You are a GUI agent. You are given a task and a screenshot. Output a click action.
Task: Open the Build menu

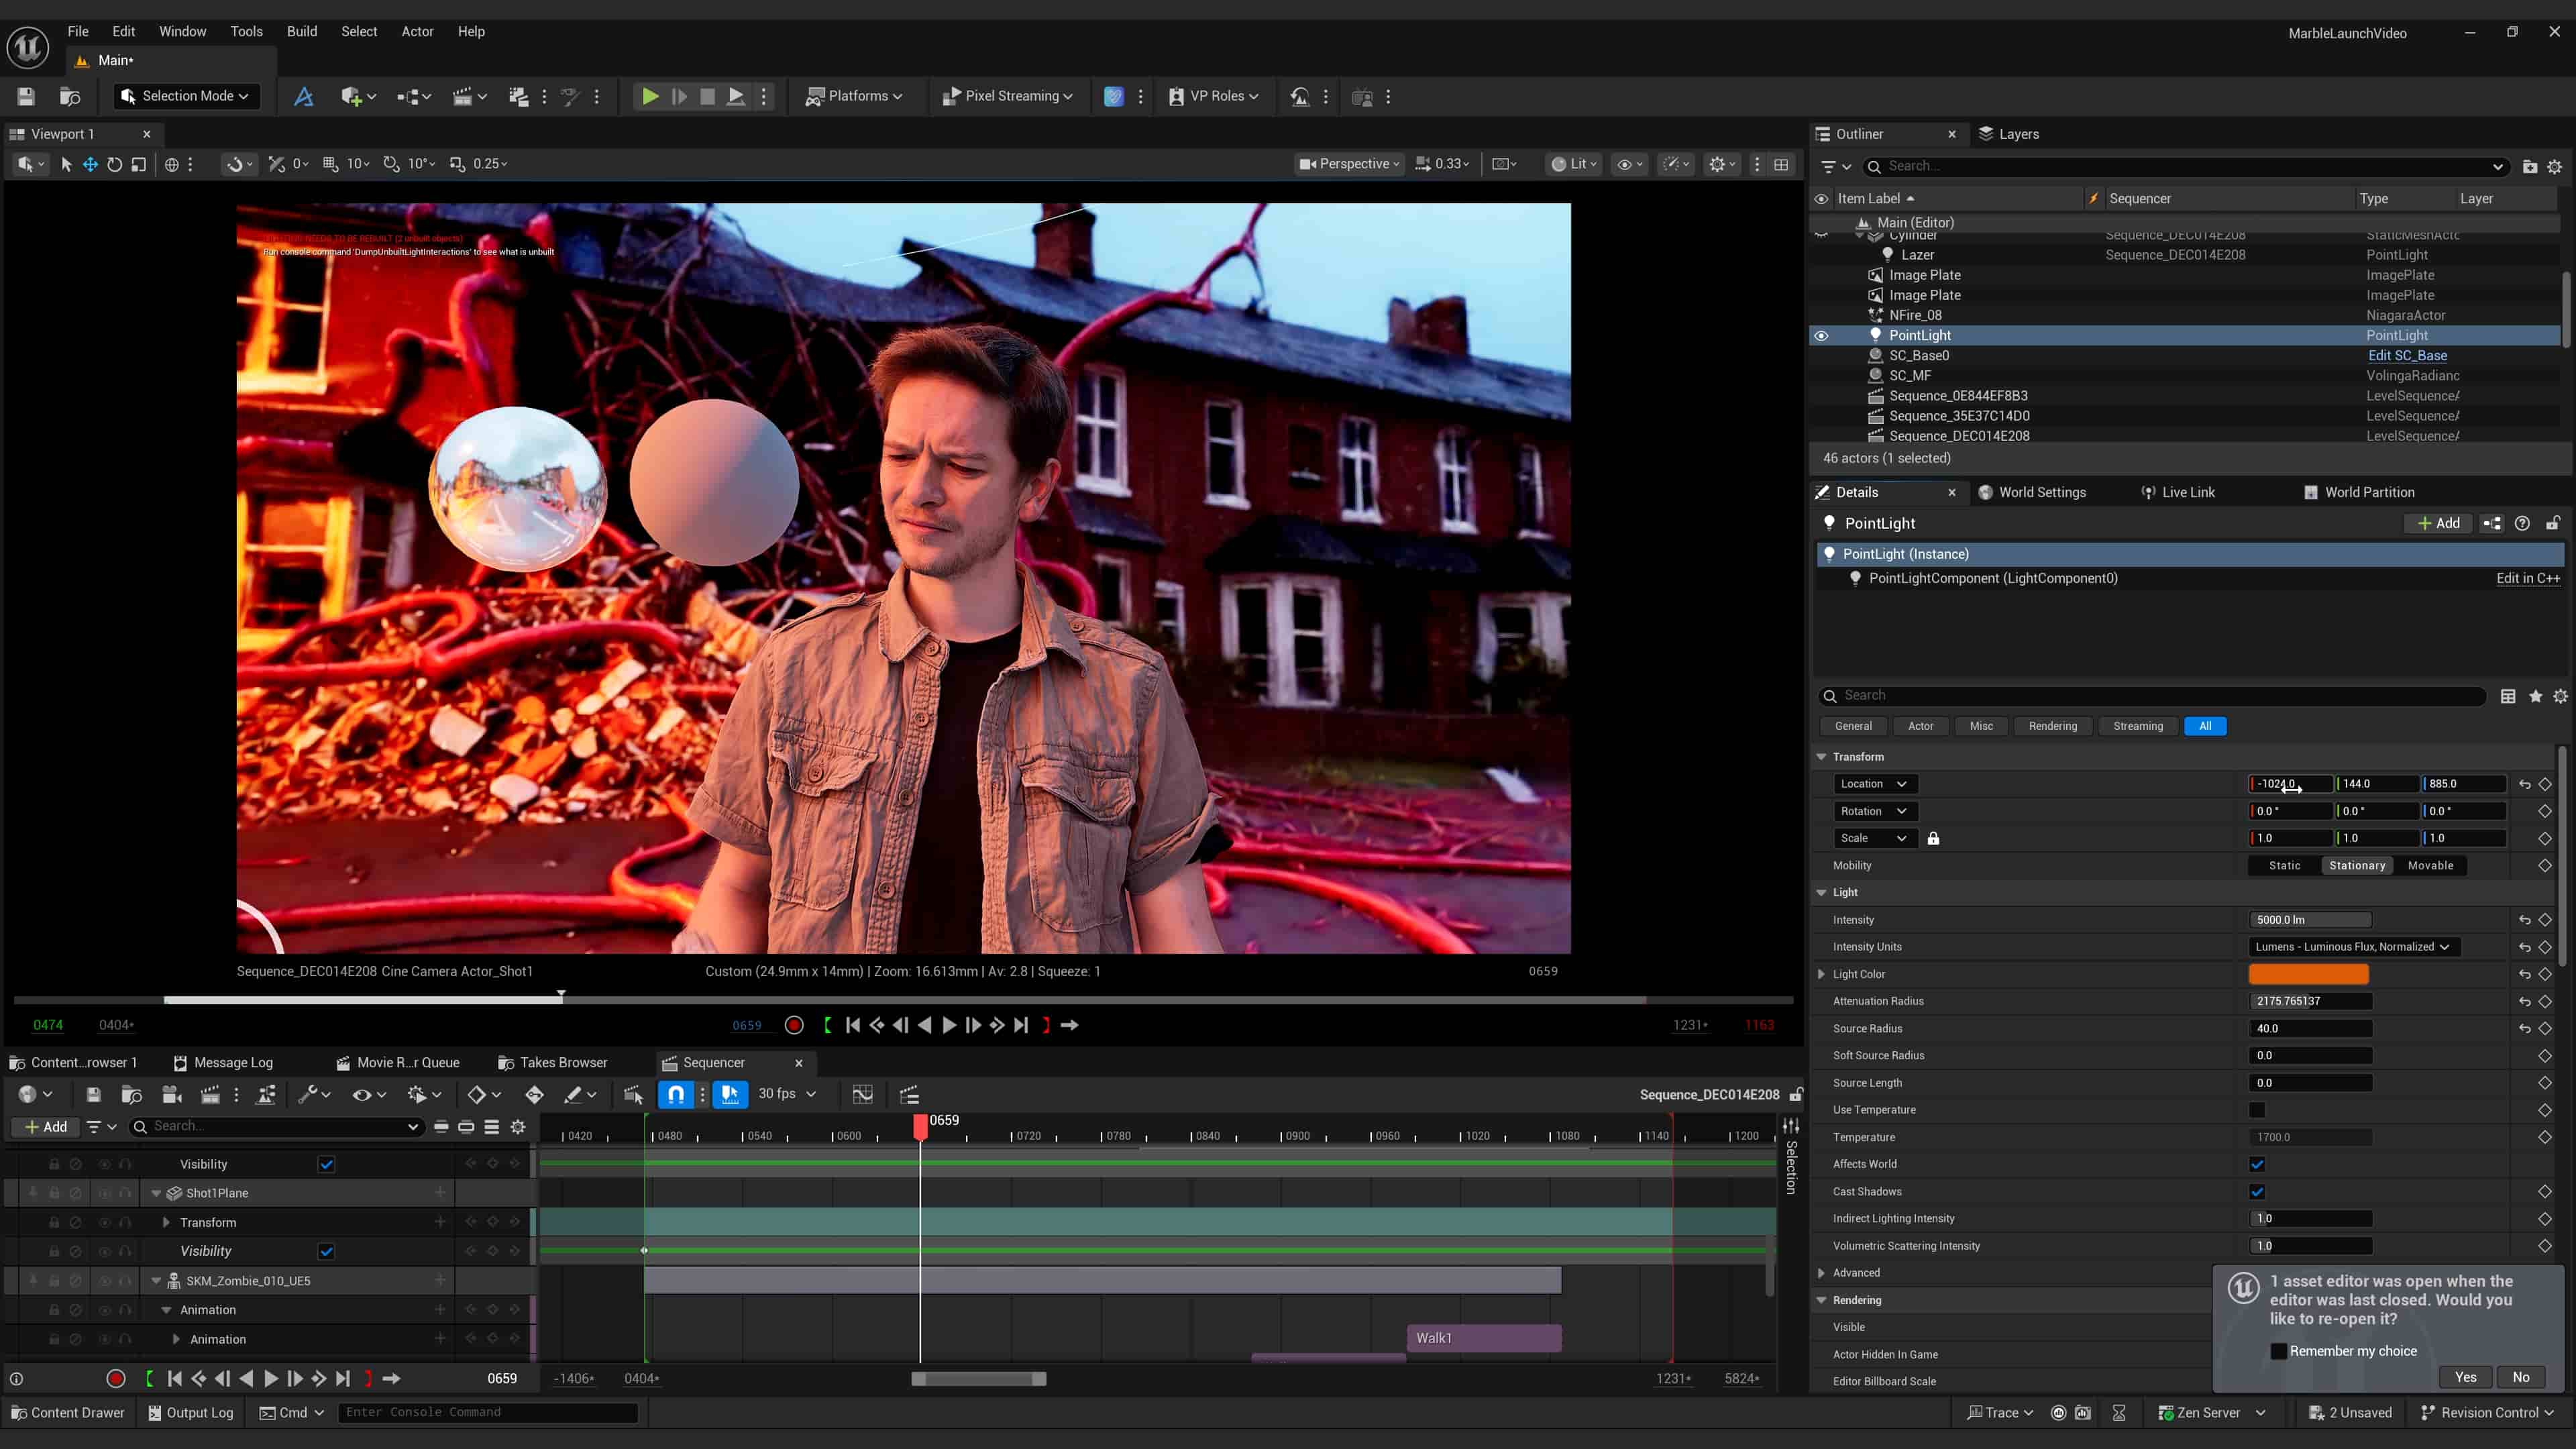301,31
